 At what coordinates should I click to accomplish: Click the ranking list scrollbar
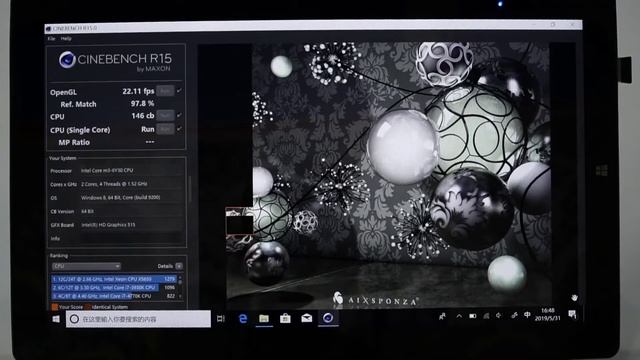(x=180, y=287)
